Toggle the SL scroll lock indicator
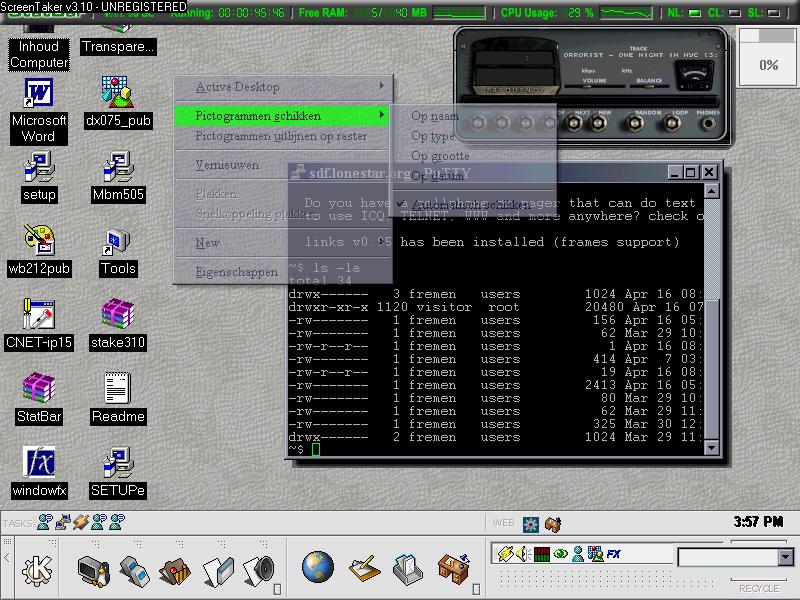The width and height of the screenshot is (800, 600). (774, 13)
